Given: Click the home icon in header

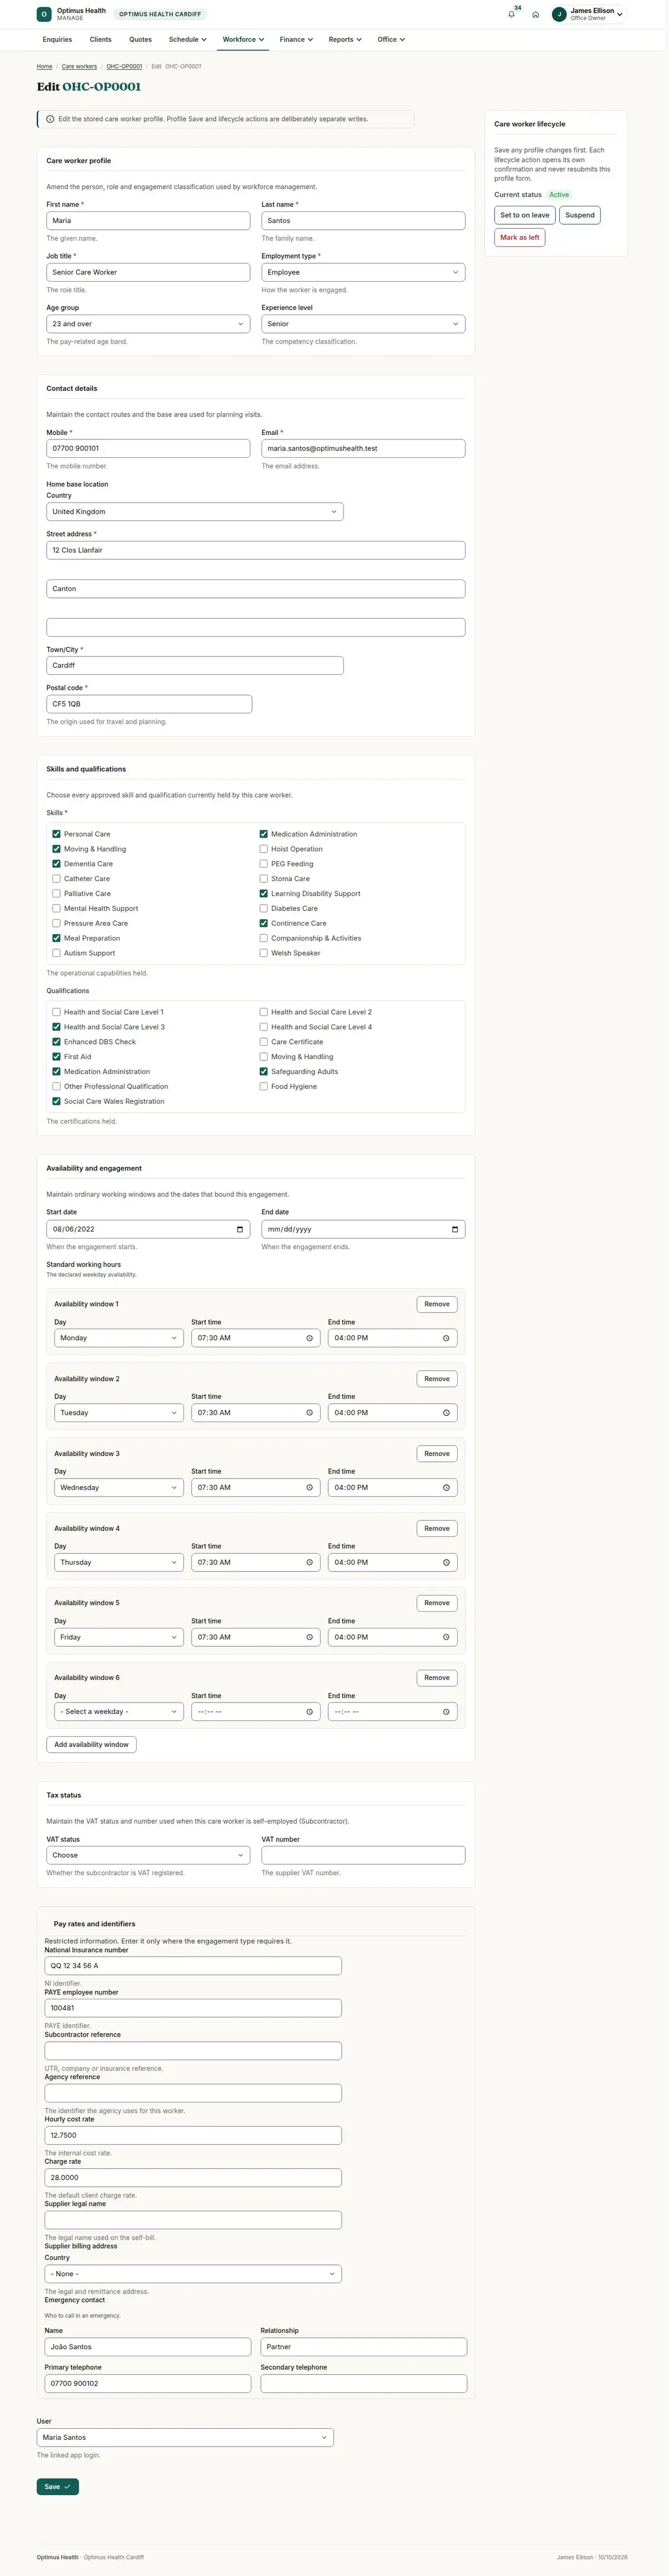Looking at the screenshot, I should pos(535,14).
